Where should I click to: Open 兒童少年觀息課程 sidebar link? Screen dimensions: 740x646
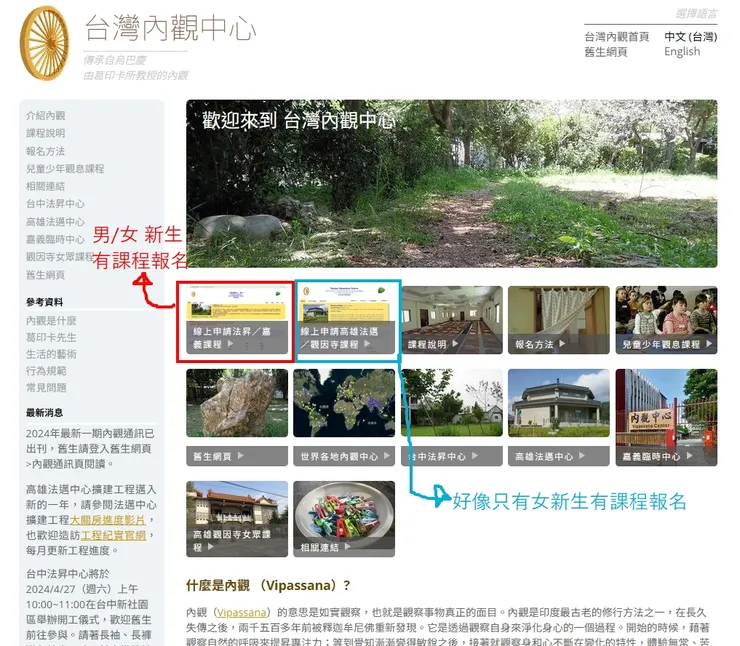[x=65, y=168]
